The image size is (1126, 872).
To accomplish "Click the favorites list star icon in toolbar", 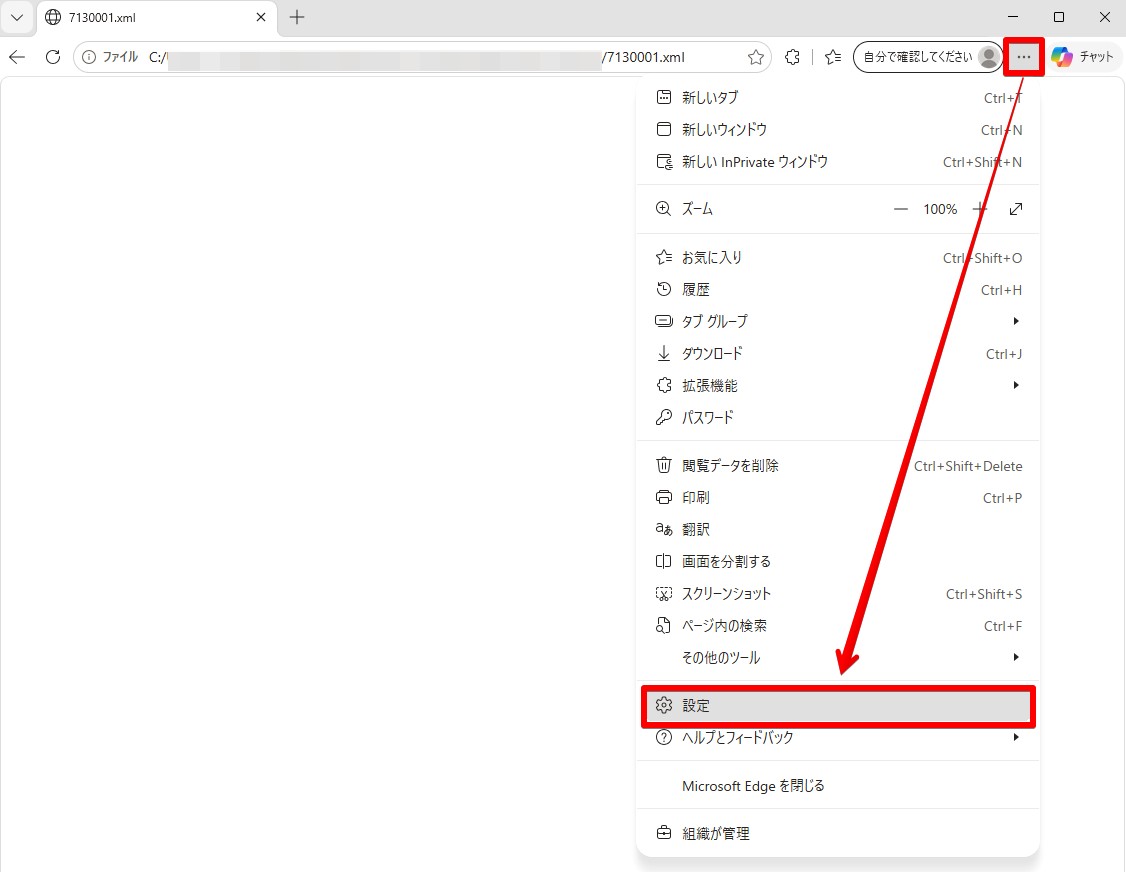I will coord(833,57).
